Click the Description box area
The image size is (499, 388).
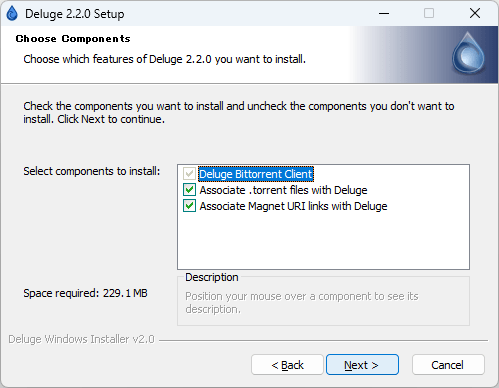[323, 301]
